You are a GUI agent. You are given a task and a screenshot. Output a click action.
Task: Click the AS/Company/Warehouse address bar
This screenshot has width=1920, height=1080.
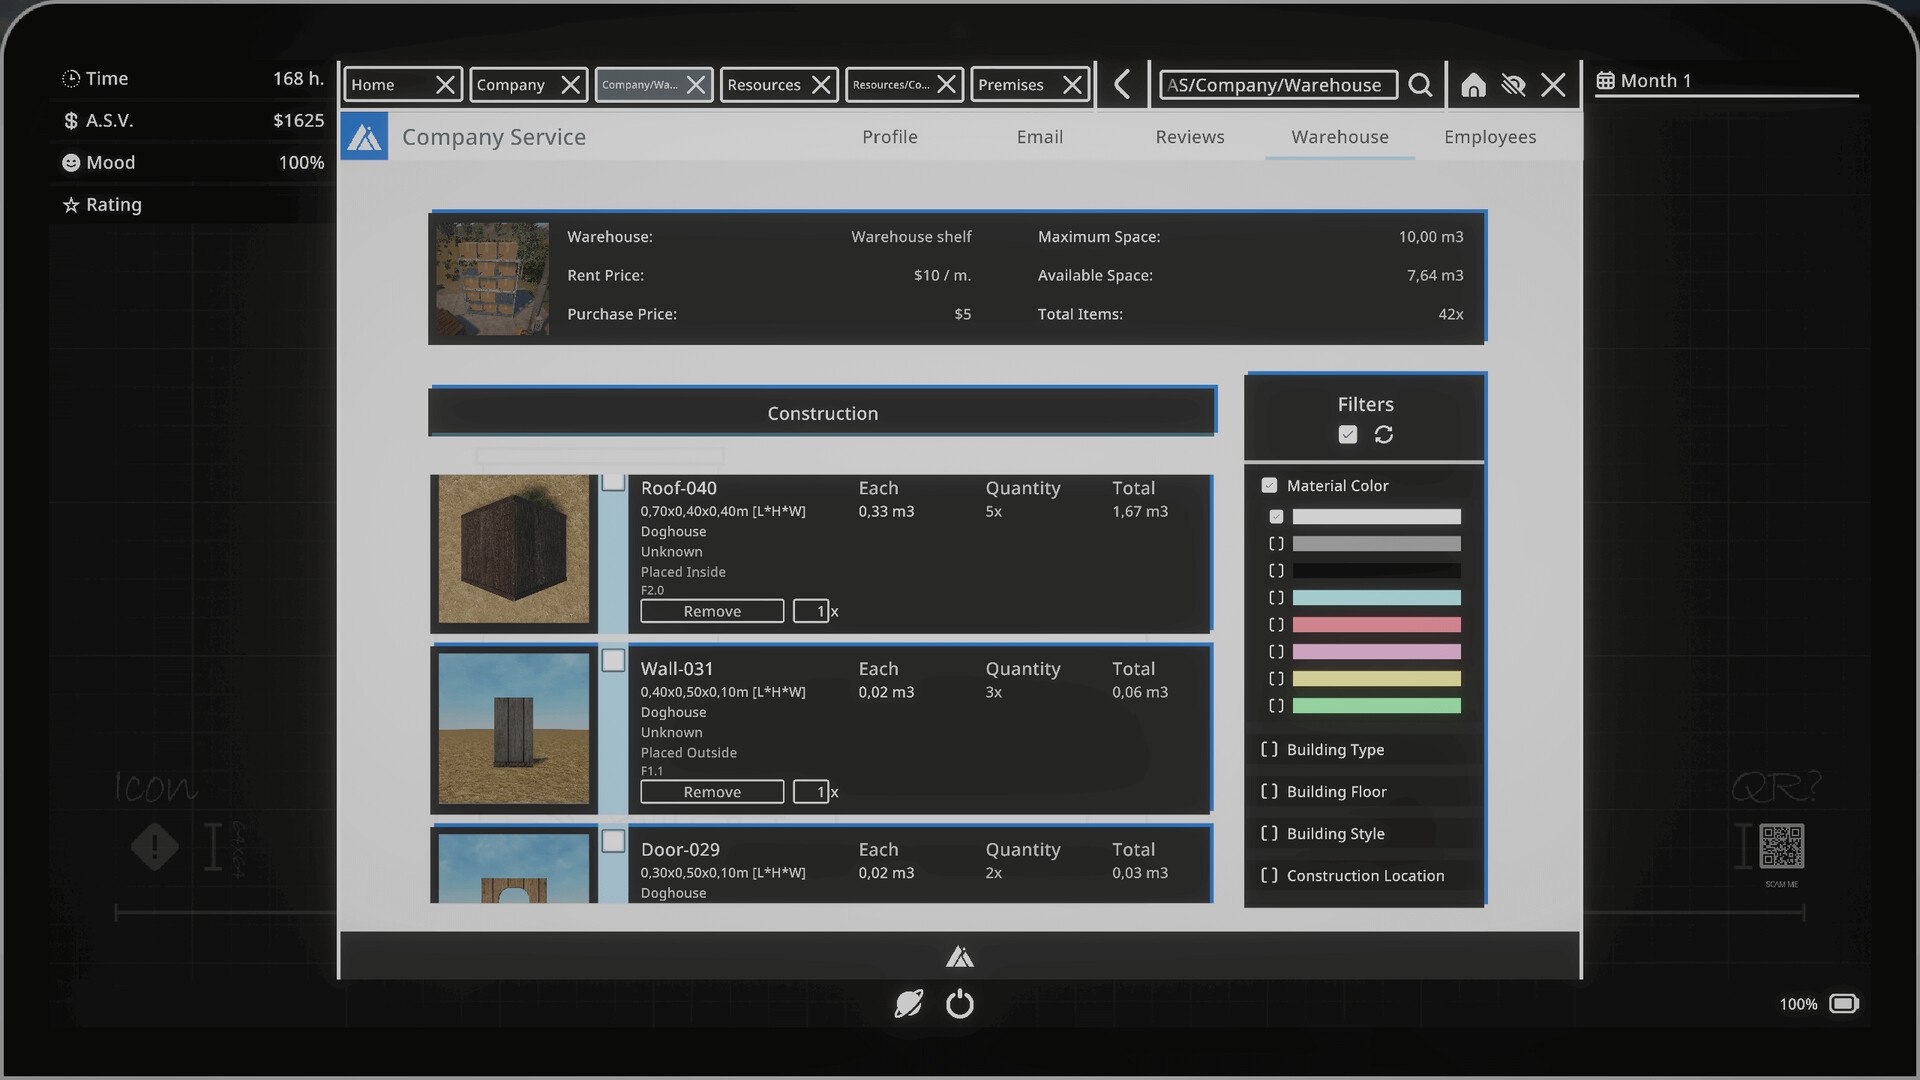point(1277,85)
